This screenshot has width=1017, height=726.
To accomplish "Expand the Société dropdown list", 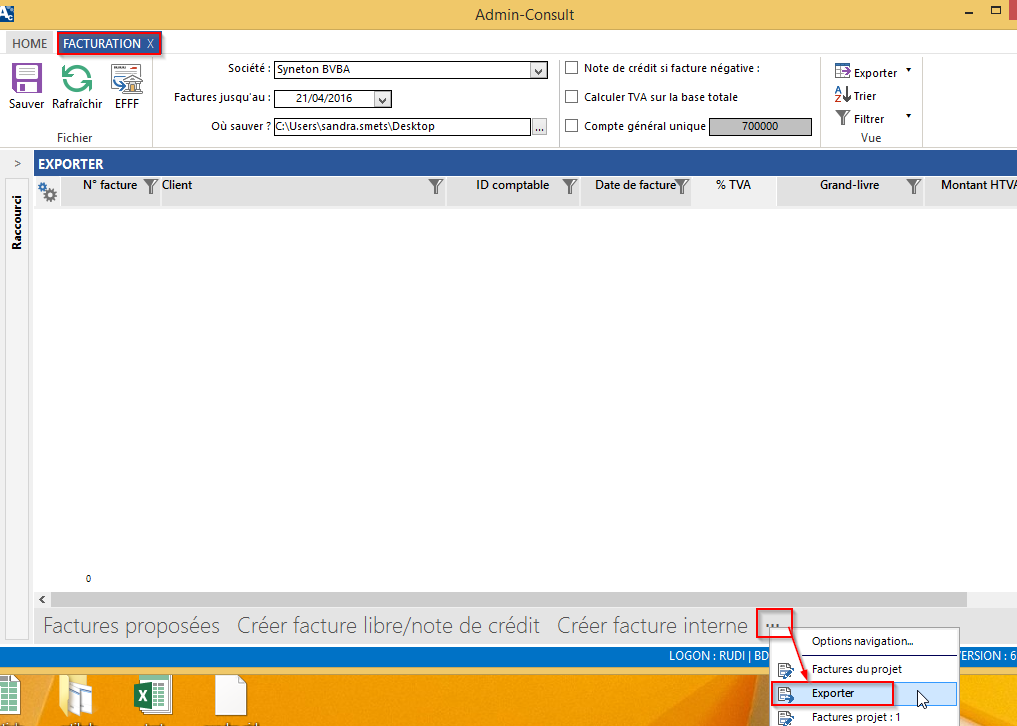I will (x=539, y=70).
